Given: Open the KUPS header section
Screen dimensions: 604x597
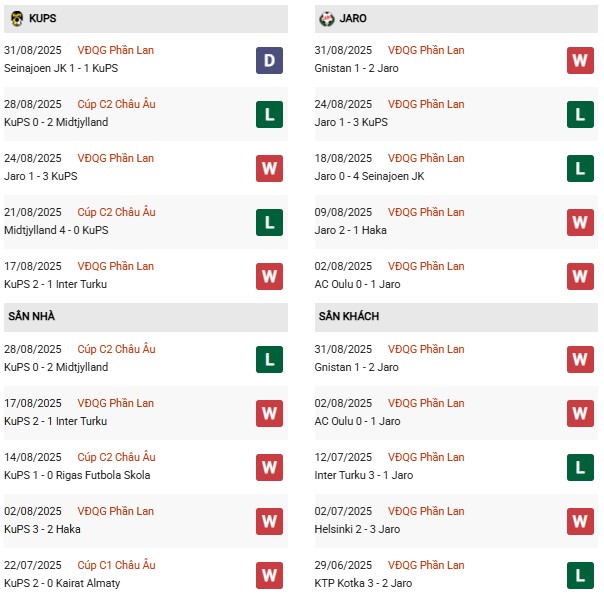Looking at the screenshot, I should 146,19.
